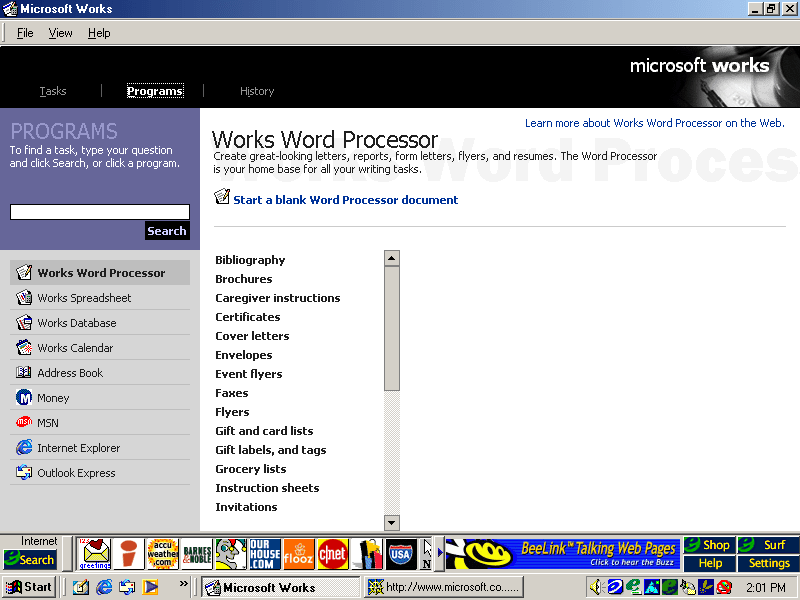This screenshot has height=600, width=800.
Task: Open Internet Explorer from the programs list
Action: tap(78, 448)
